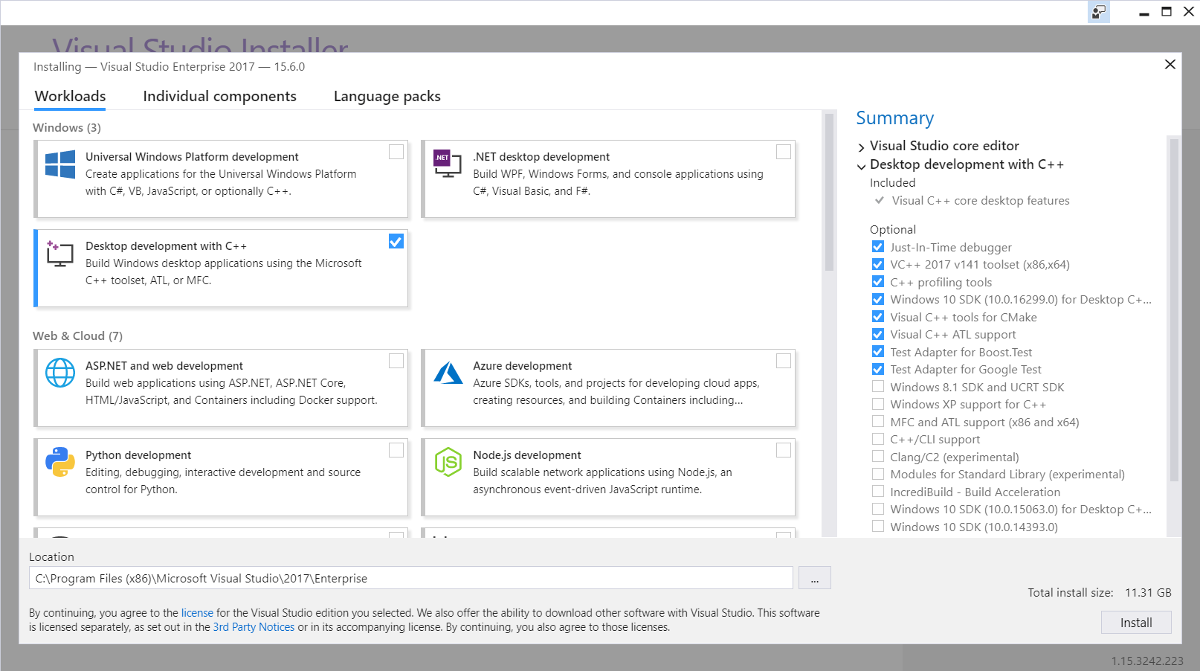Uncheck the Desktop development with C++ workload

pyautogui.click(x=396, y=241)
